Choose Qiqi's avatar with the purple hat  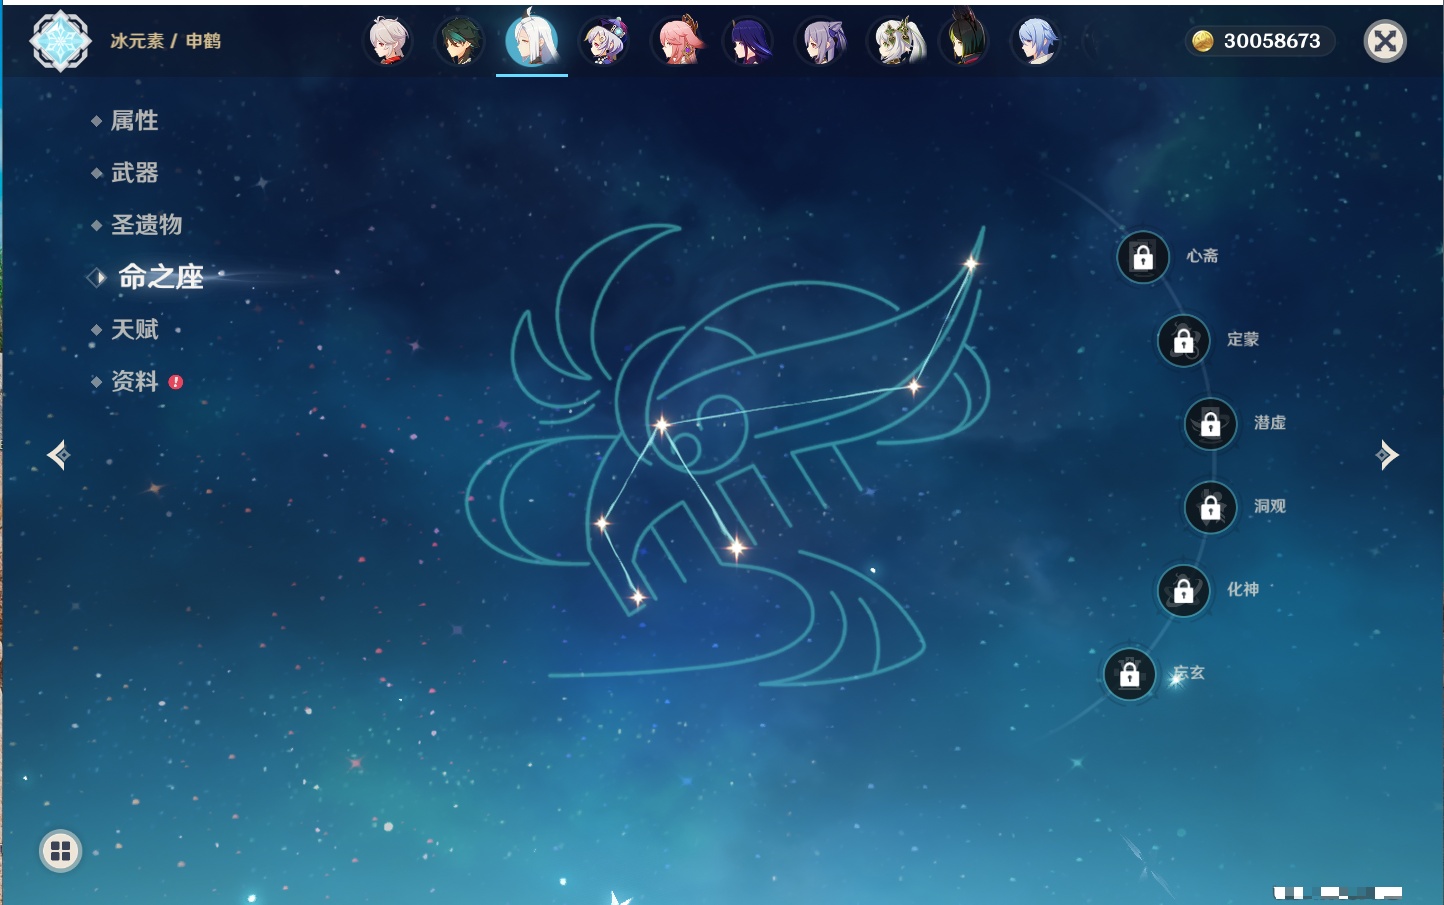(604, 41)
